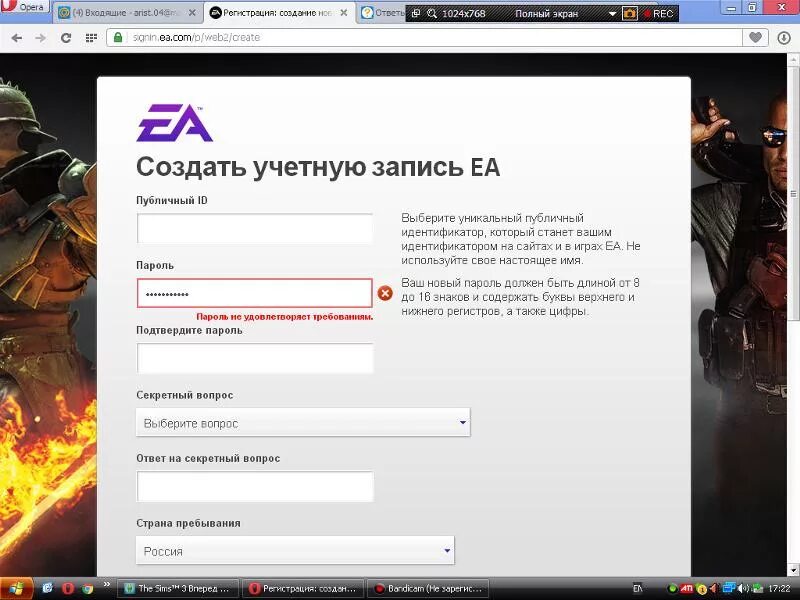Click the network computers tray icon

730,588
